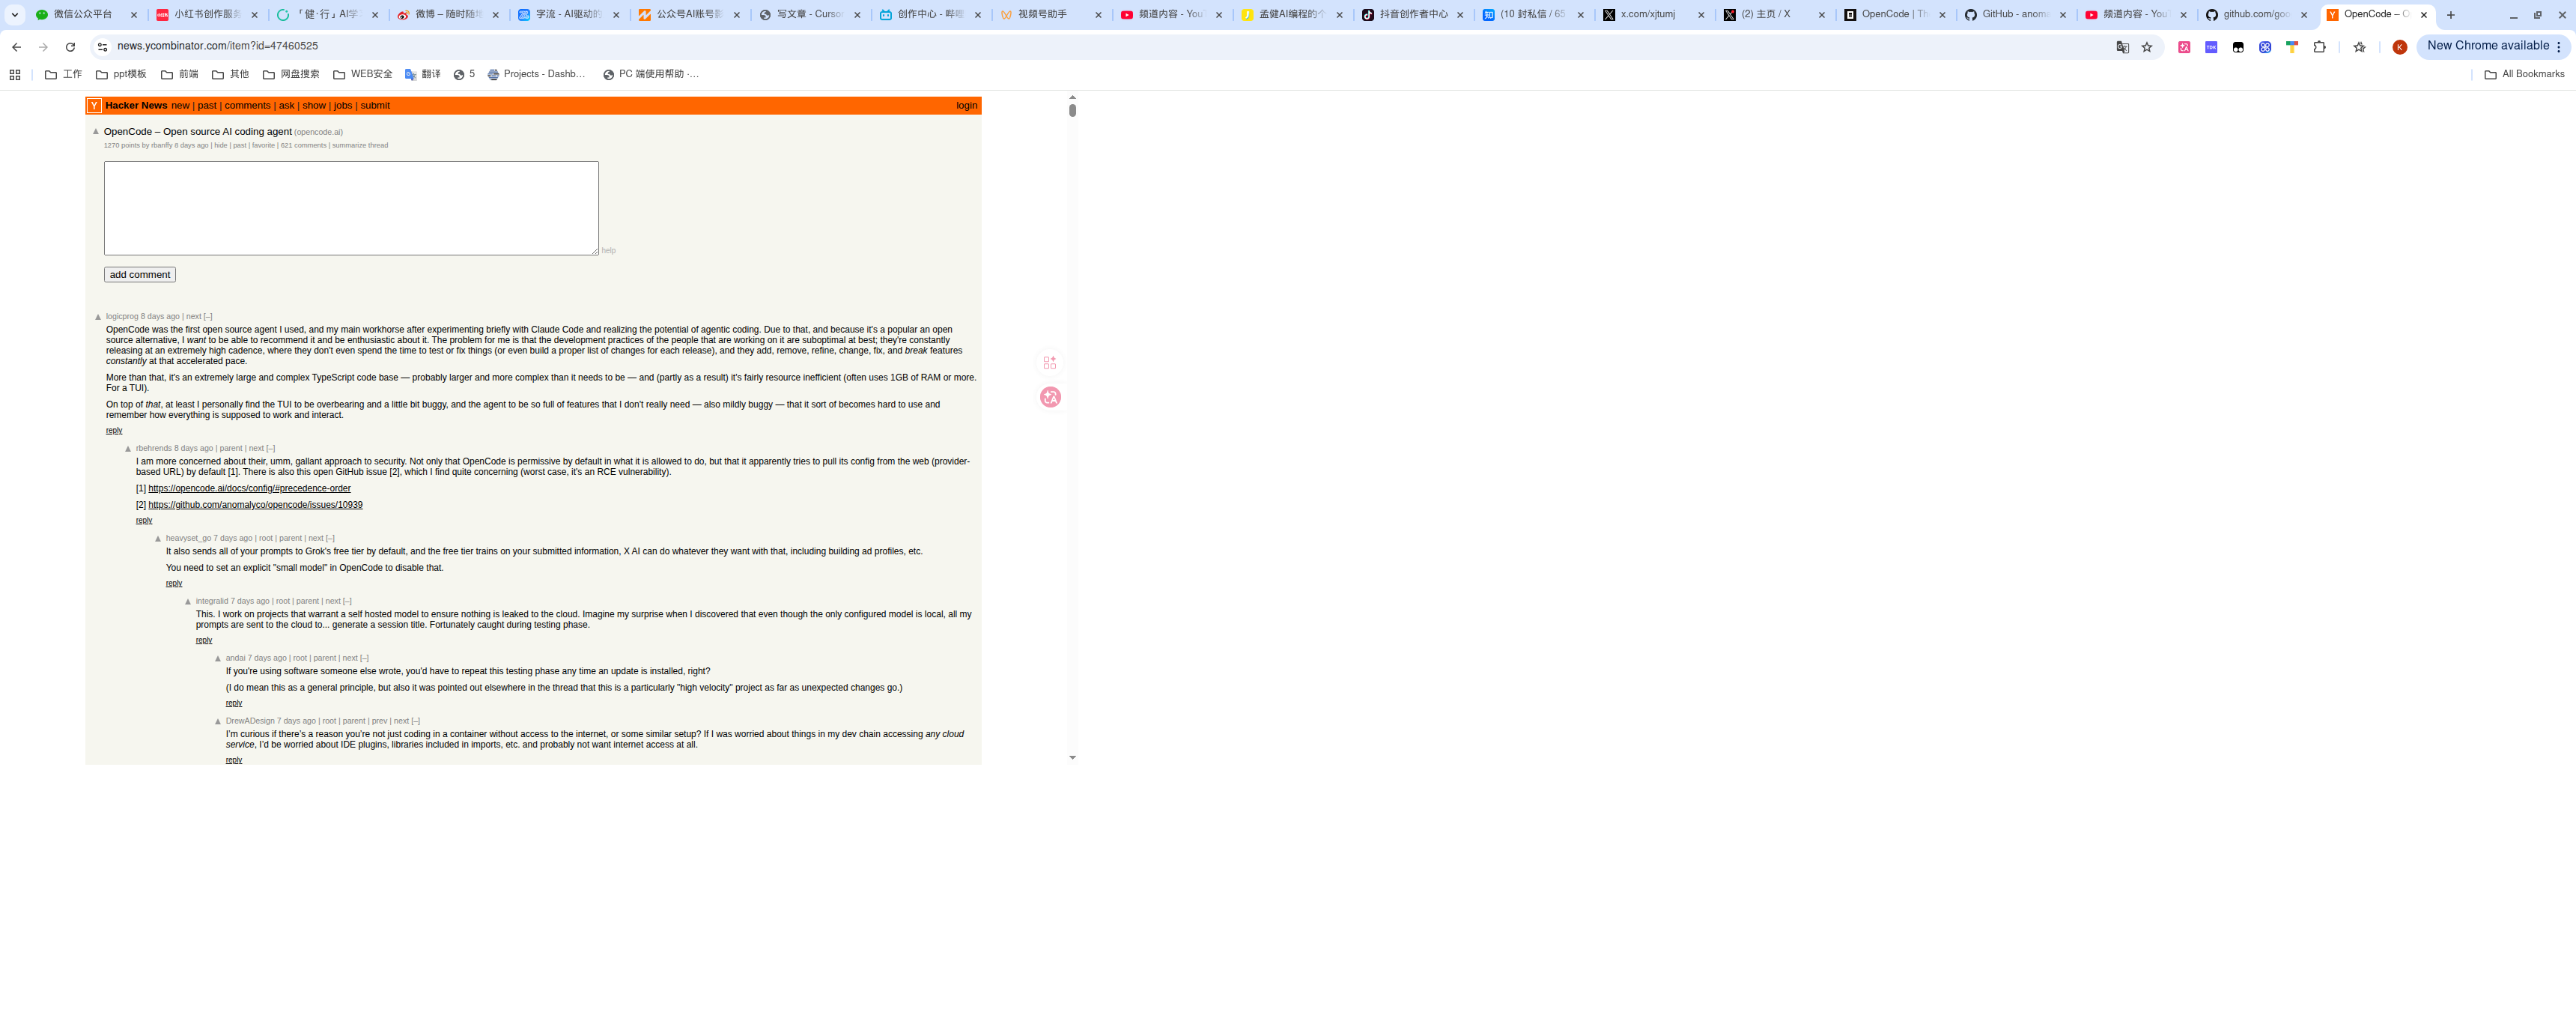Click inside the comment text area

tap(351, 208)
